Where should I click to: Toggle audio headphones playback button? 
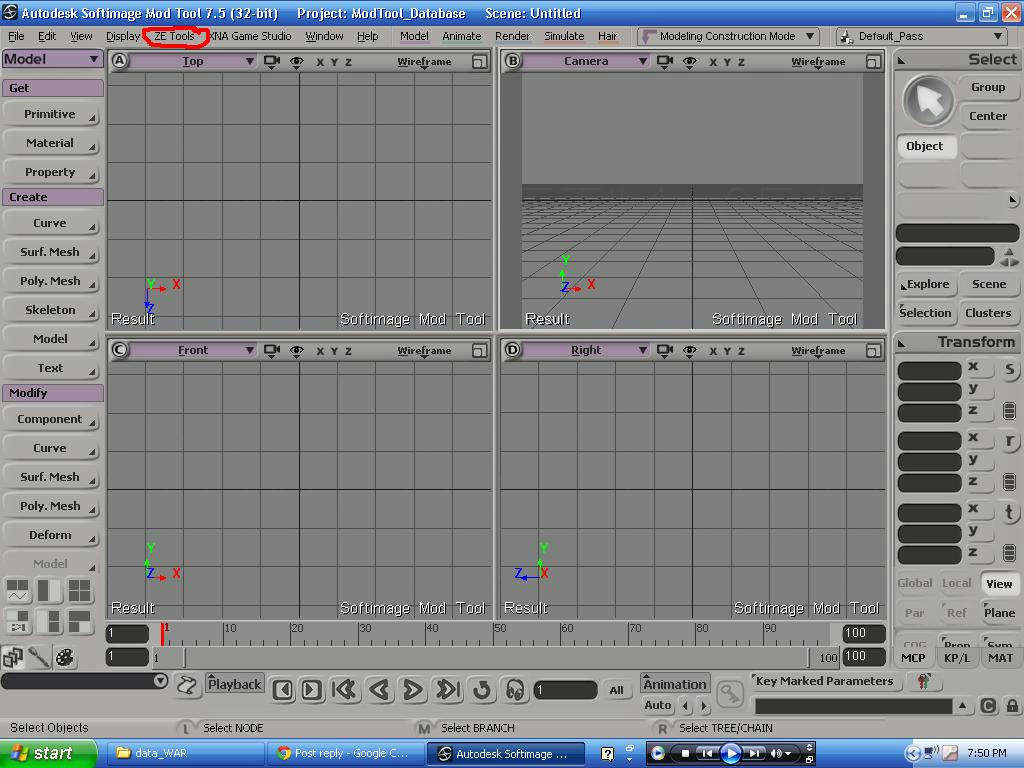[515, 690]
